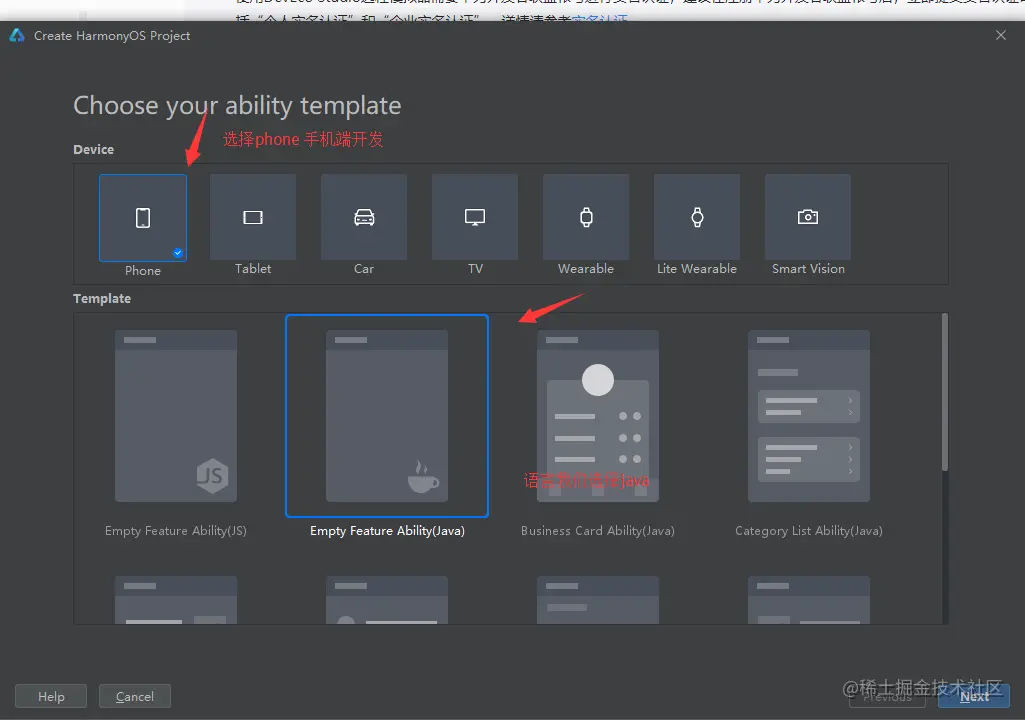Choose the Tablet device icon

253,217
